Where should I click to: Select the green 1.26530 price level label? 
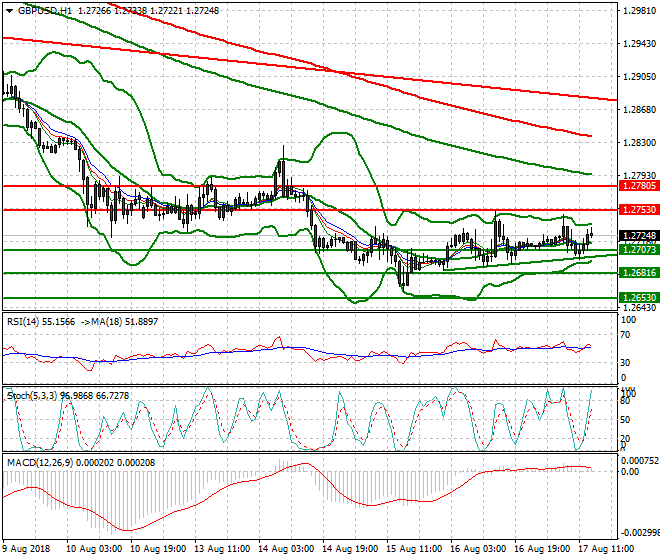tap(639, 297)
